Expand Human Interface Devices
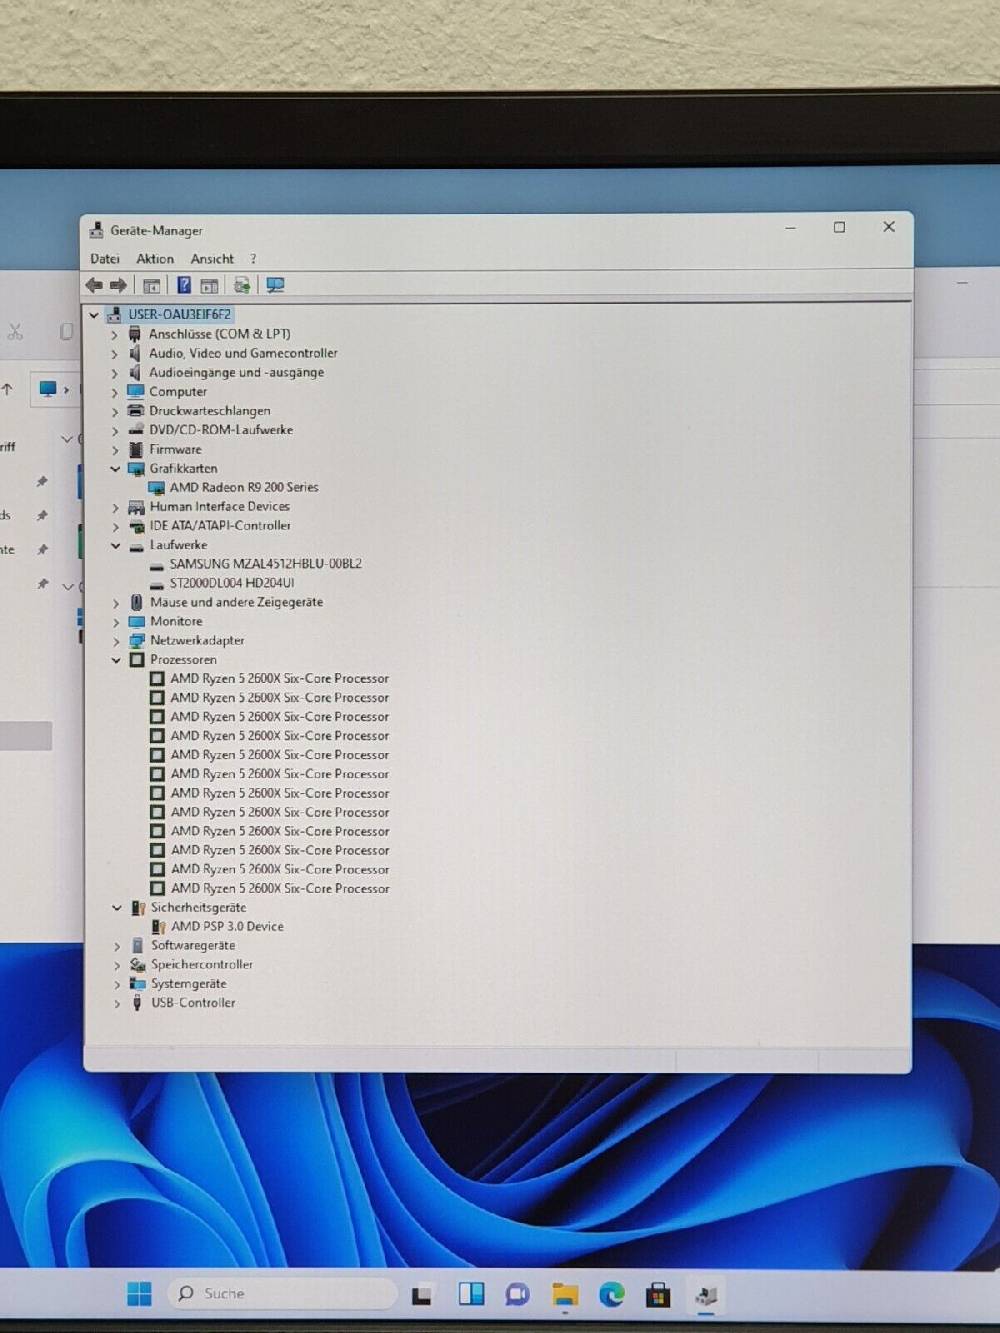This screenshot has height=1333, width=1000. (x=115, y=507)
